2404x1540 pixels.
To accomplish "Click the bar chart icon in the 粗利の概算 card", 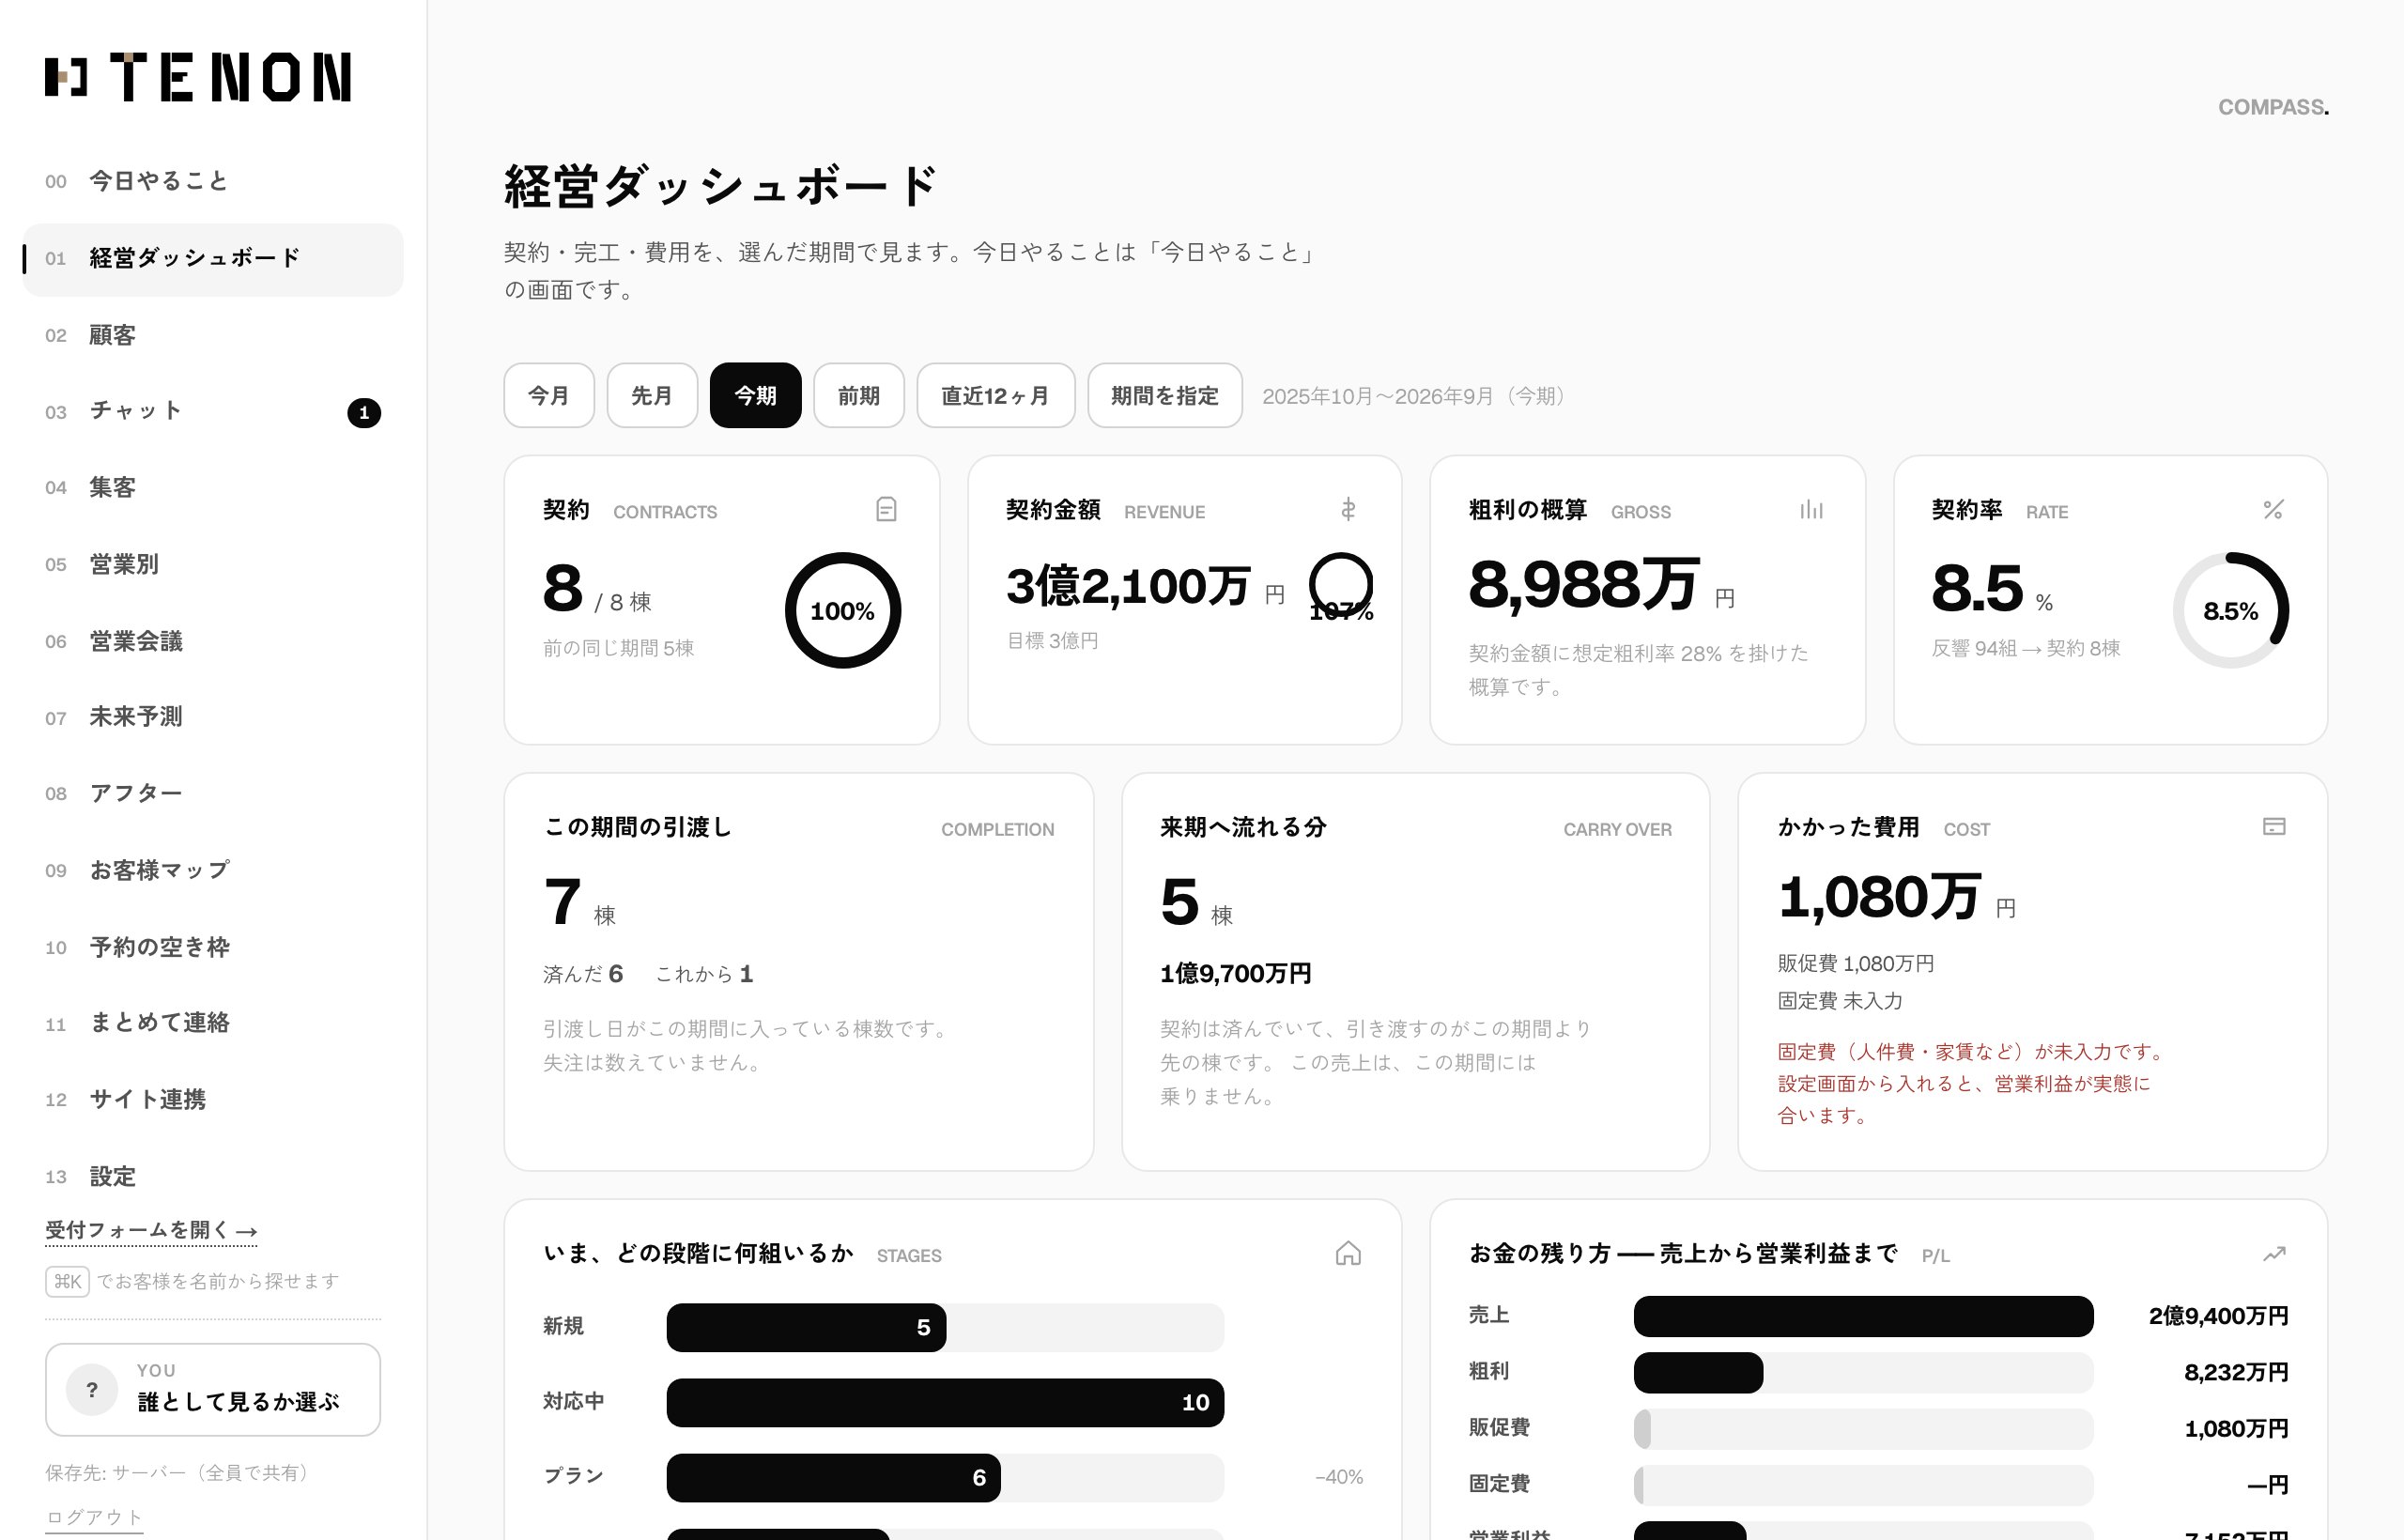I will 1811,510.
